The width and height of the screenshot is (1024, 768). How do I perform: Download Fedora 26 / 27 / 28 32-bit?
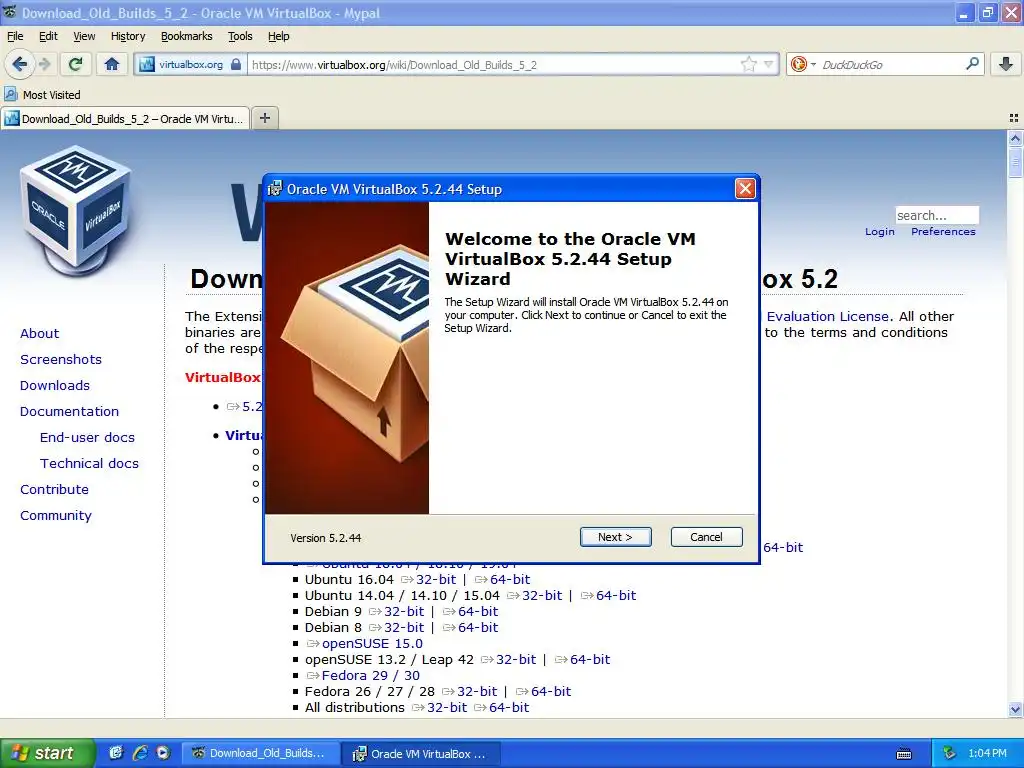tap(477, 692)
